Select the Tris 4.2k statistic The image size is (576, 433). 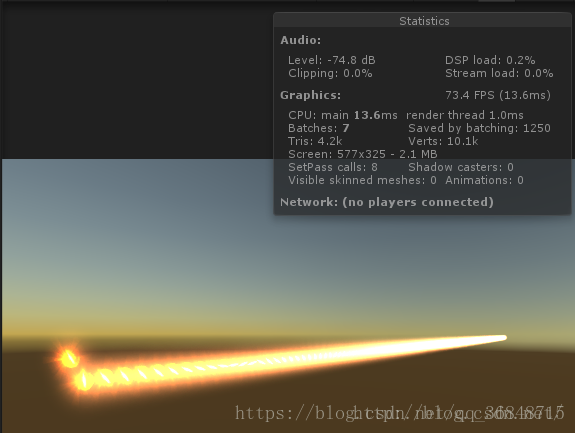tap(315, 141)
